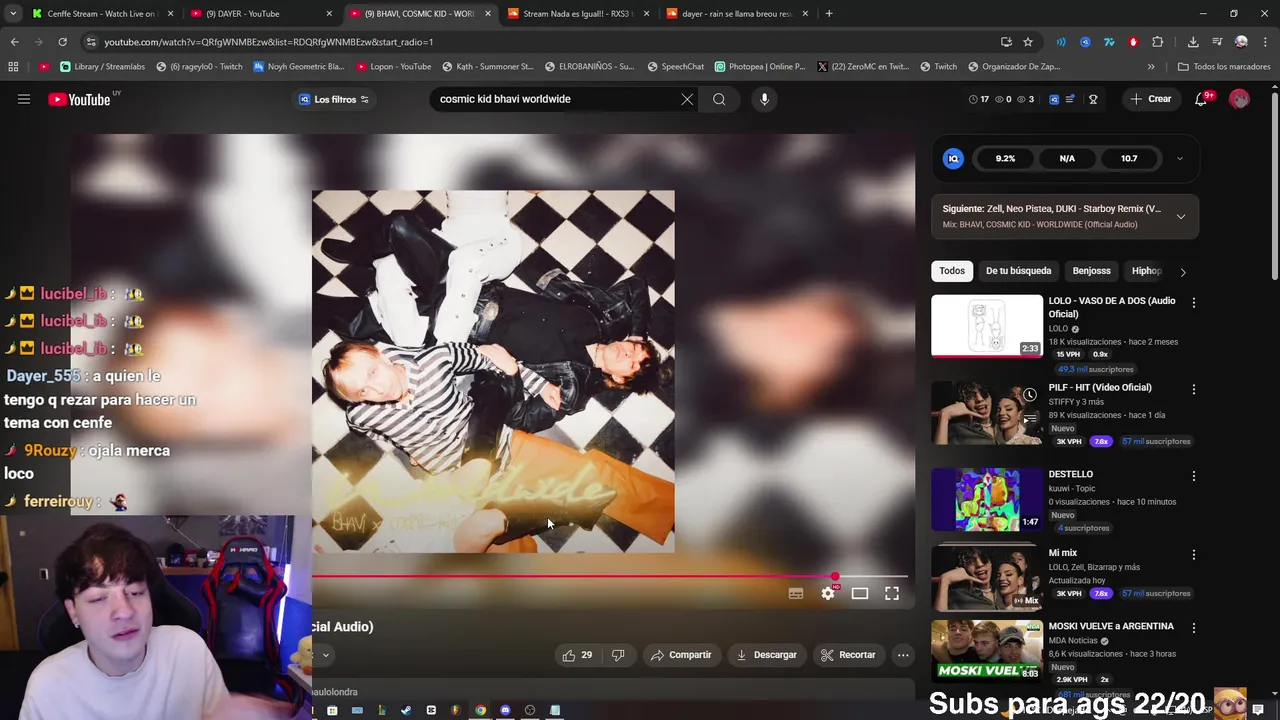Open options for Mi mix playlist
This screenshot has height=720, width=1280.
pos(1193,555)
